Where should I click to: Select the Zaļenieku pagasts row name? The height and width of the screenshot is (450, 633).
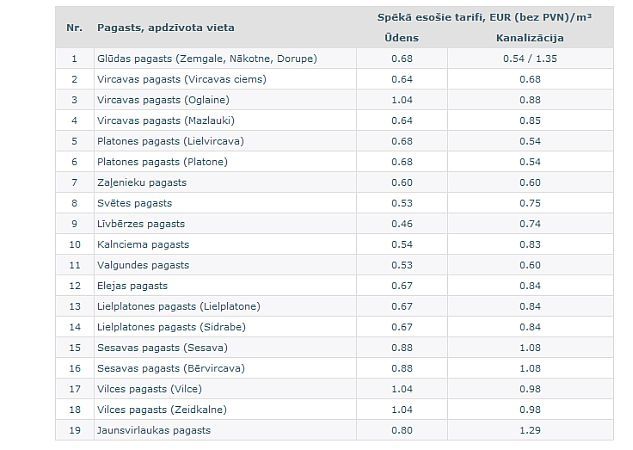click(142, 183)
